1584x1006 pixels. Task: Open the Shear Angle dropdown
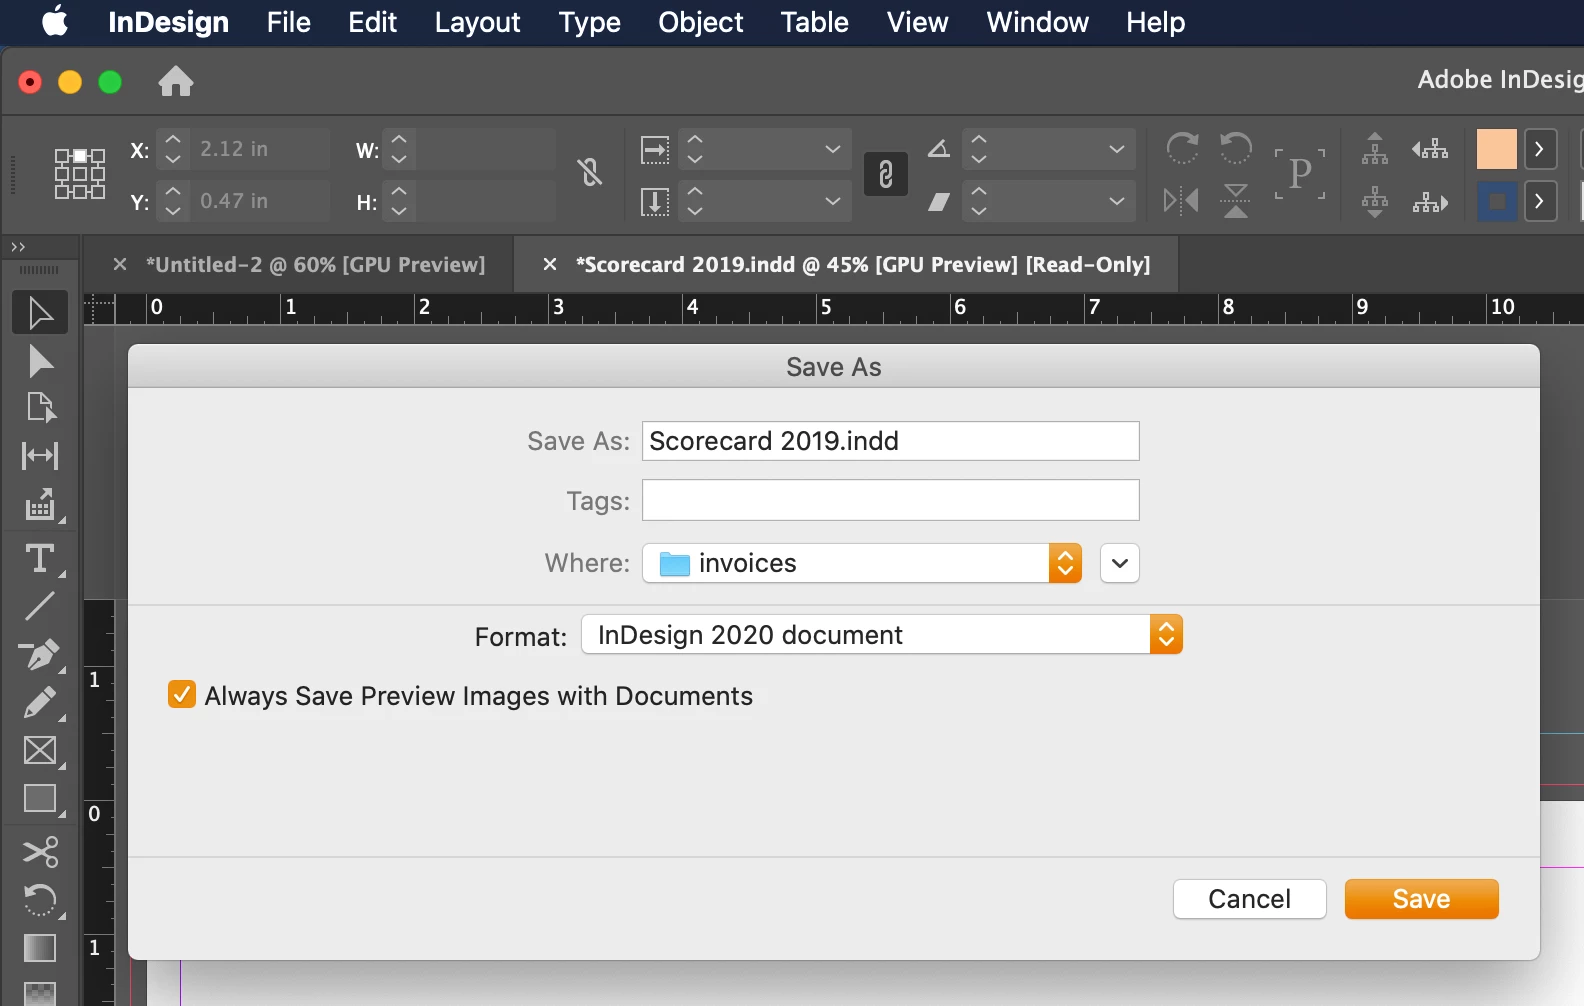1116,201
